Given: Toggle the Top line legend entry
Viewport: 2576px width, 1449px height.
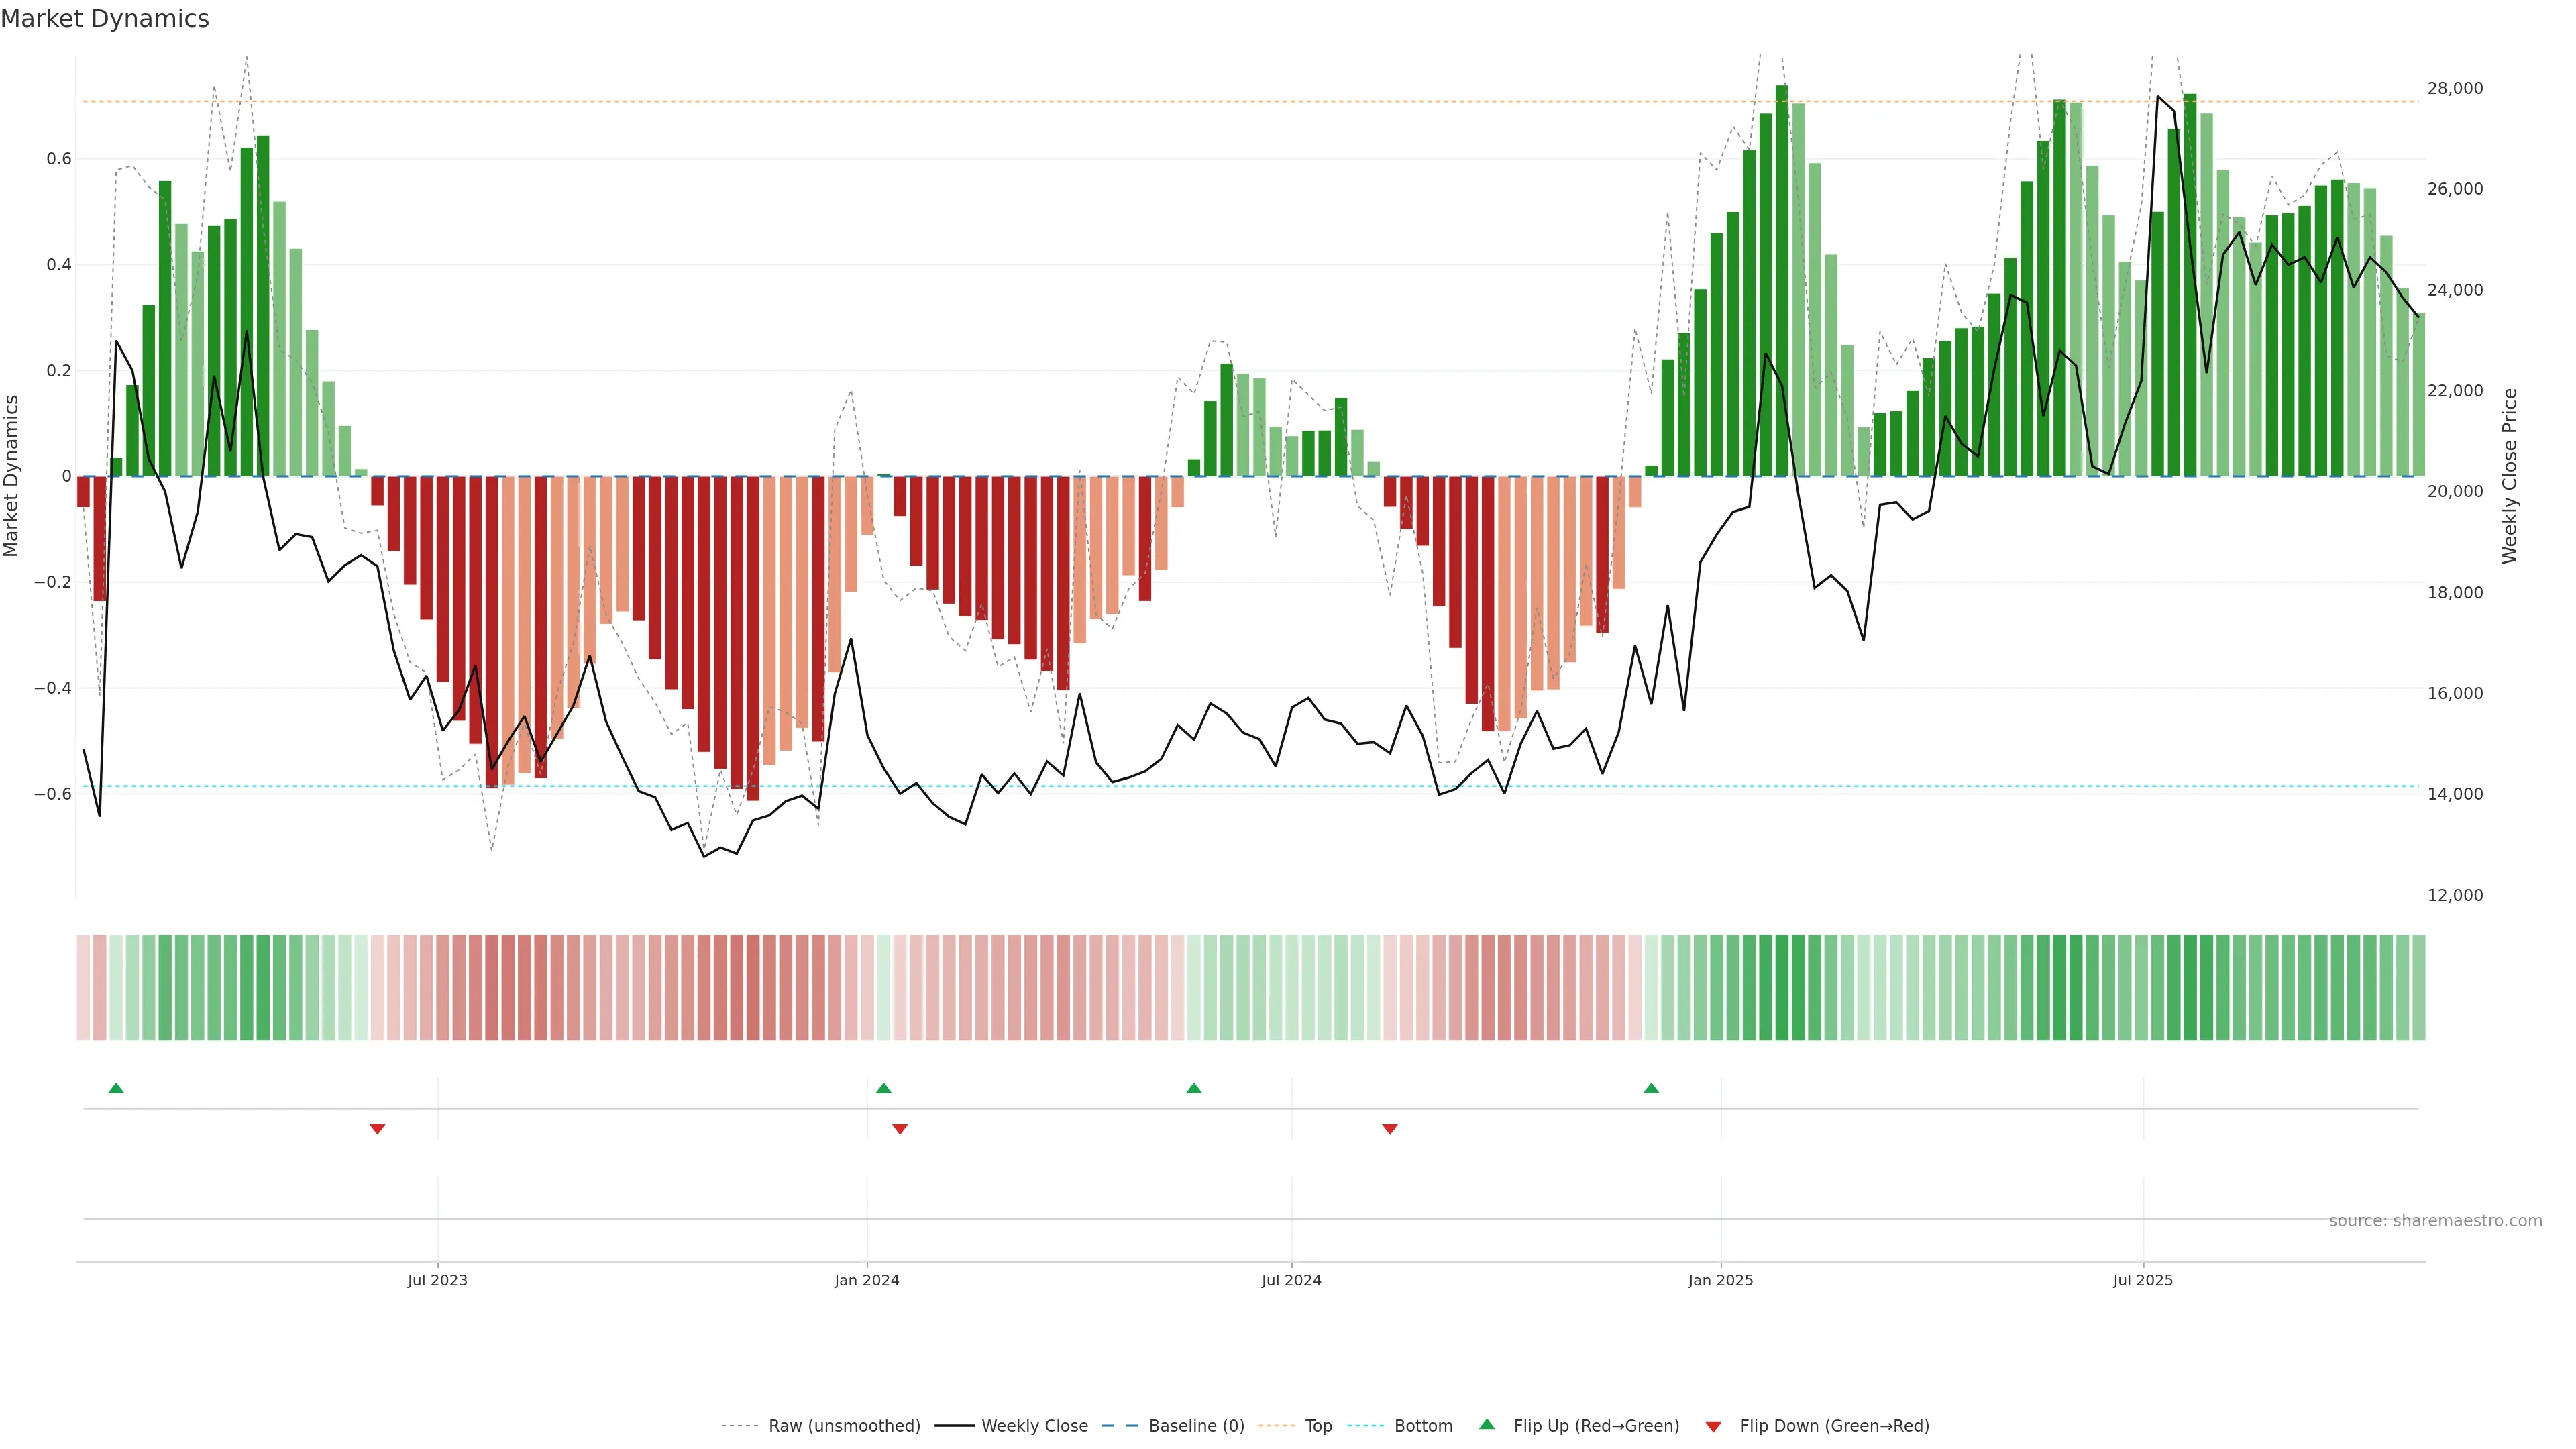Looking at the screenshot, I should click(1318, 1426).
